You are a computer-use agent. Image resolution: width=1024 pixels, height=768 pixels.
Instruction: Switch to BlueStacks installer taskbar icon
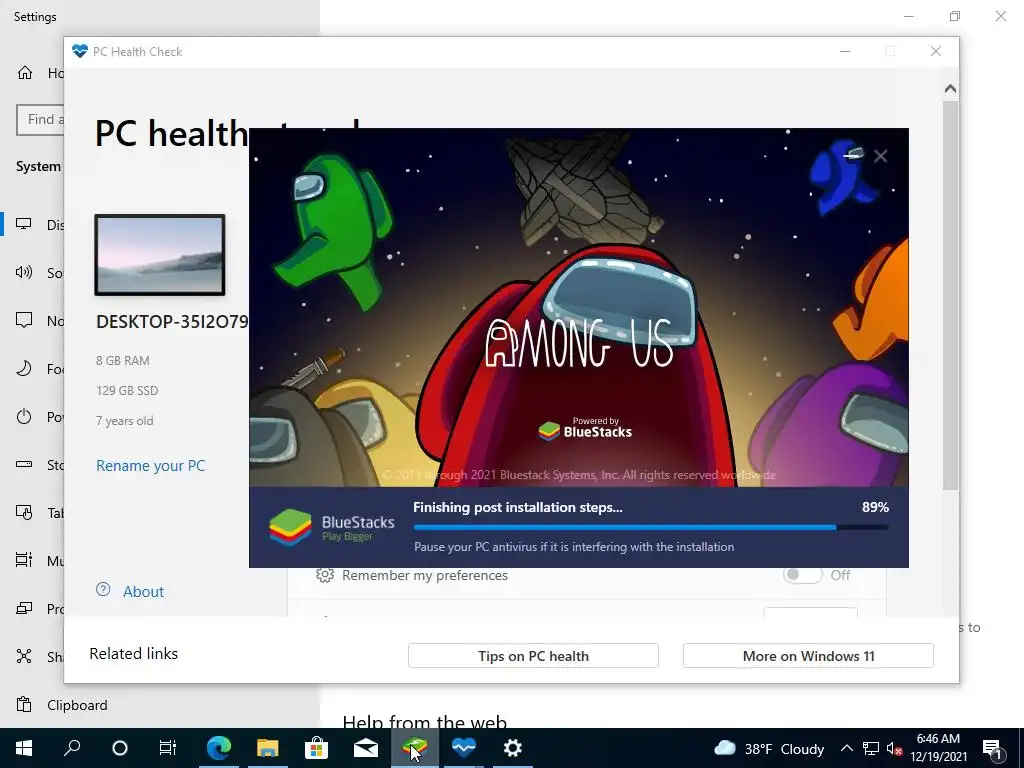click(x=415, y=748)
